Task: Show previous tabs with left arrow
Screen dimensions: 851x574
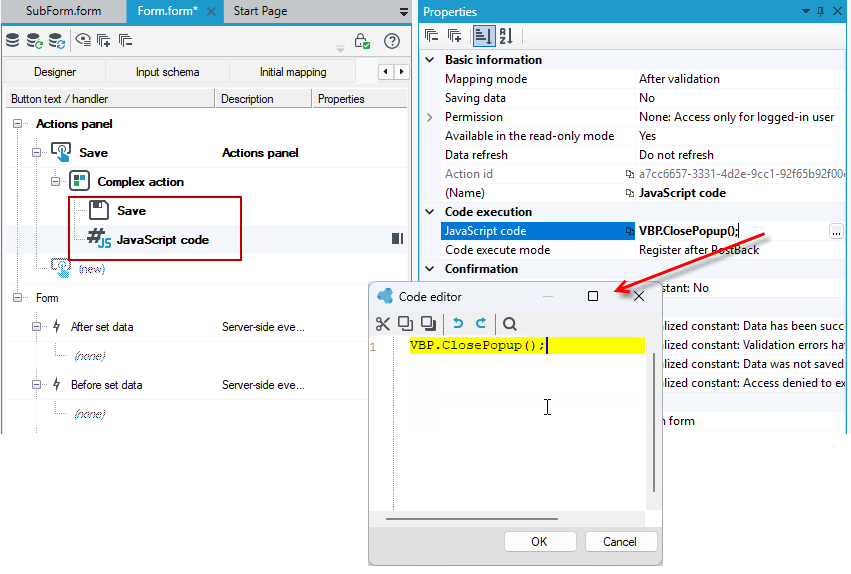Action: coord(386,72)
